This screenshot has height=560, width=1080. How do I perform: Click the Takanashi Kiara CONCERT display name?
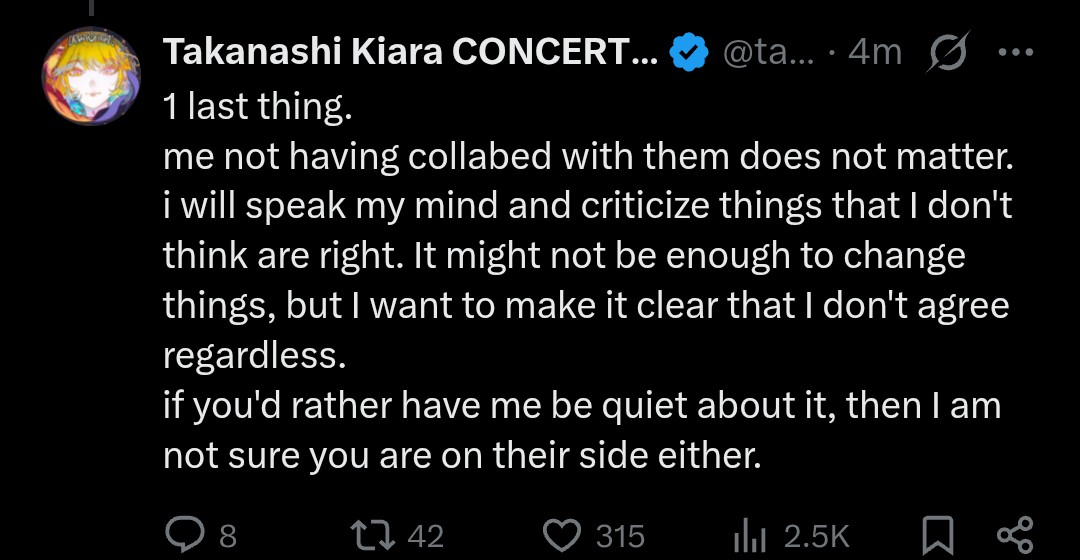point(411,52)
